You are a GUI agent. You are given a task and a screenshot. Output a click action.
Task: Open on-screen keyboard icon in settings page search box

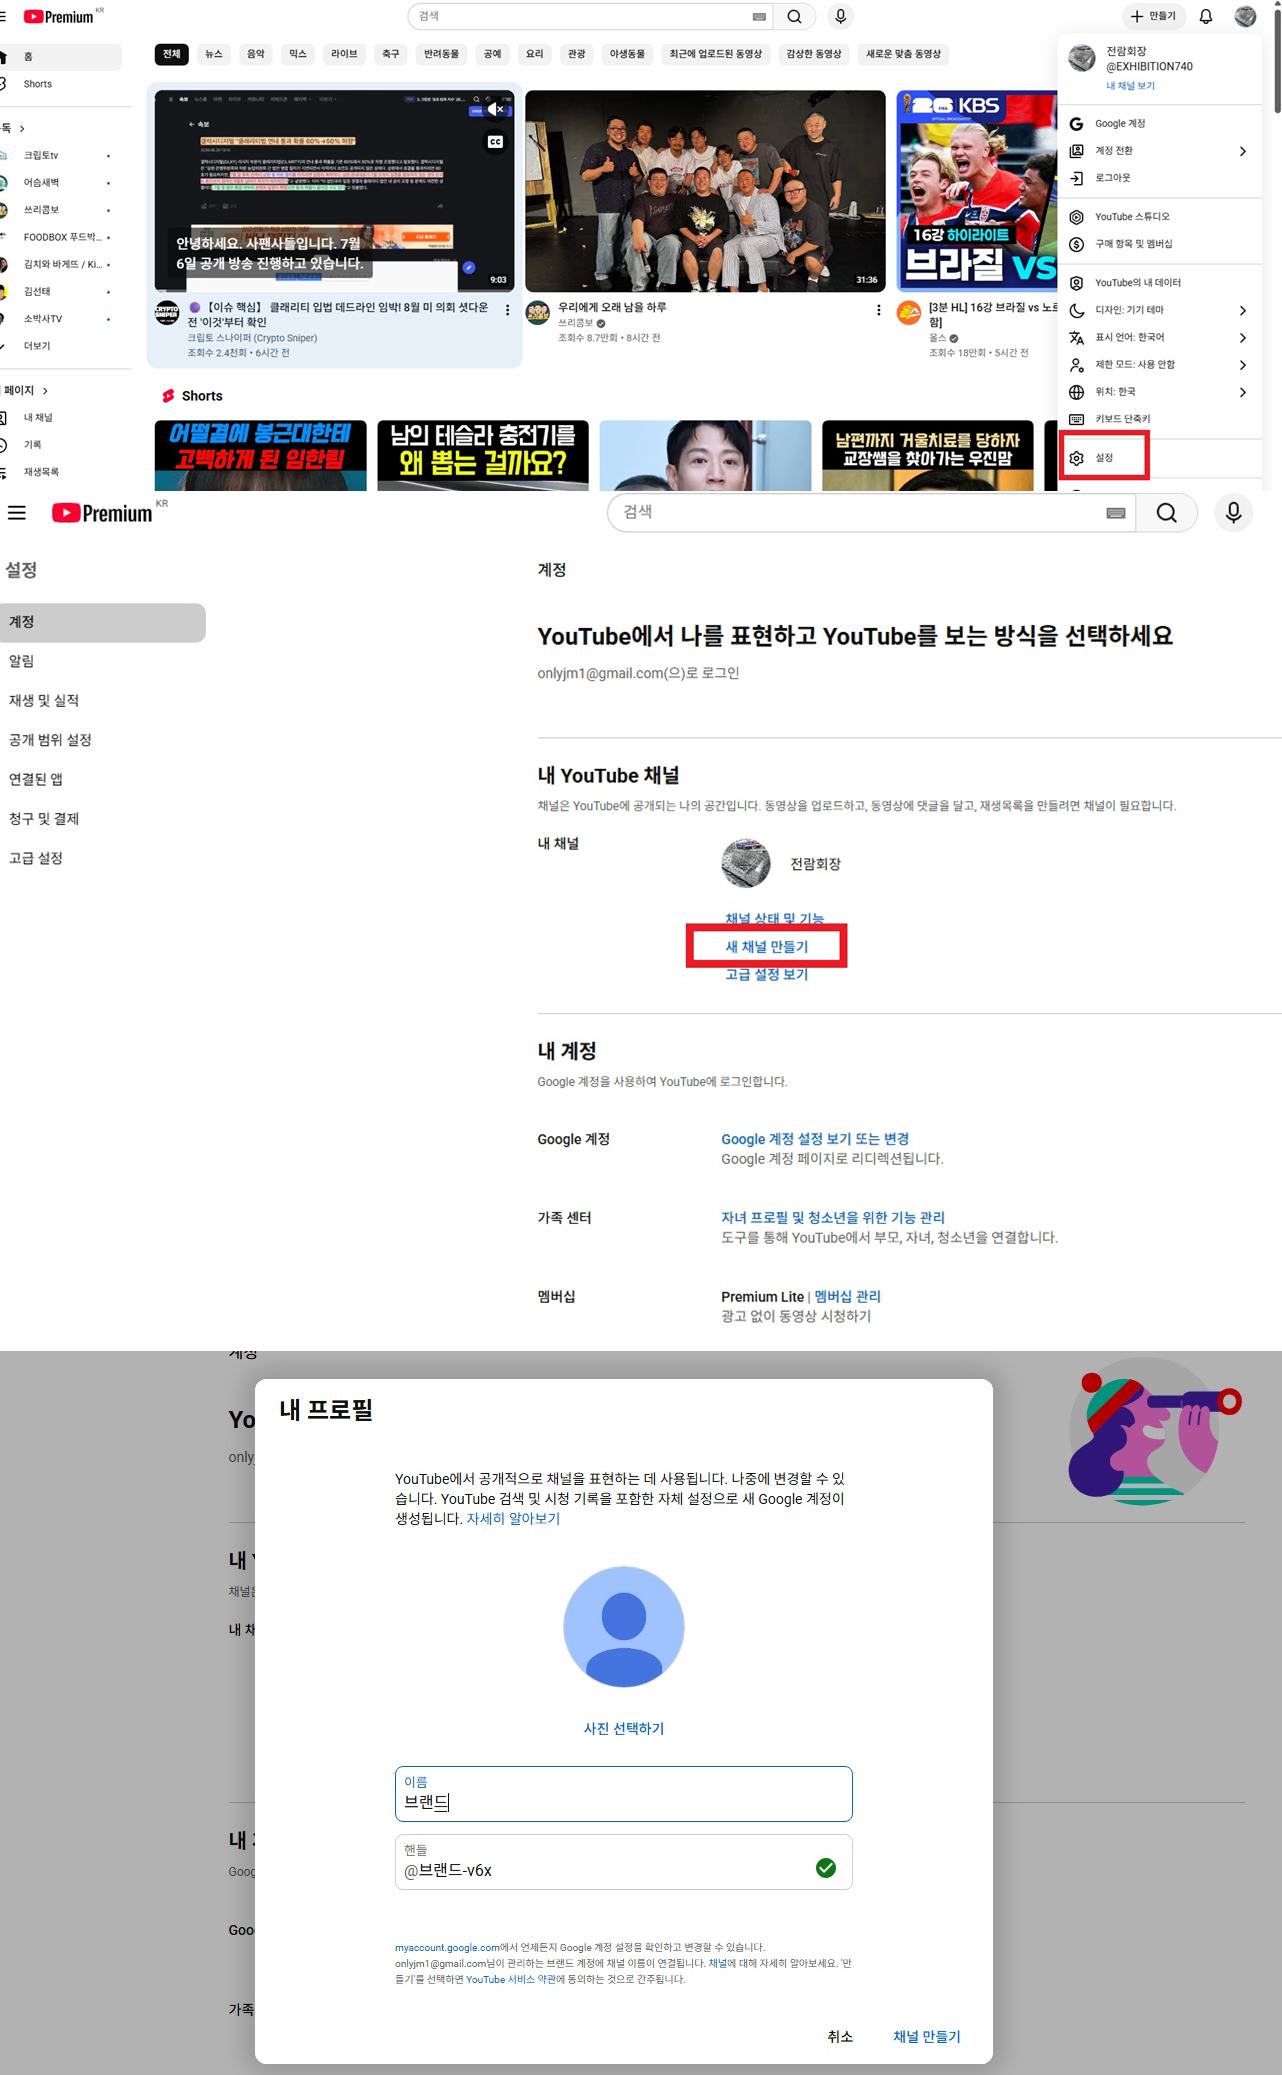1116,513
